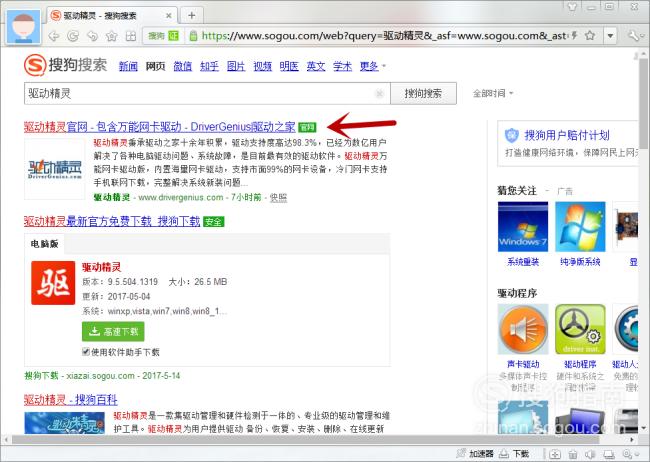Open the favorites star icon in toolbar
650x462 pixels.
coord(112,36)
